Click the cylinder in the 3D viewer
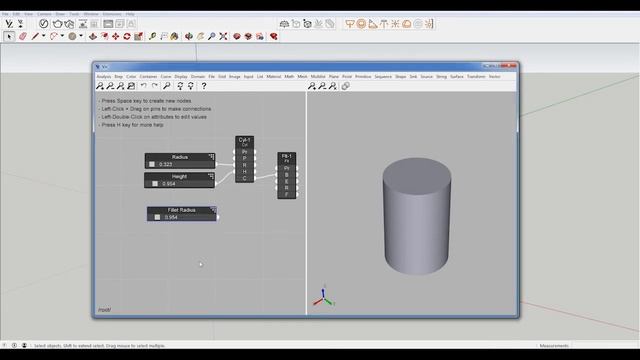 point(417,216)
